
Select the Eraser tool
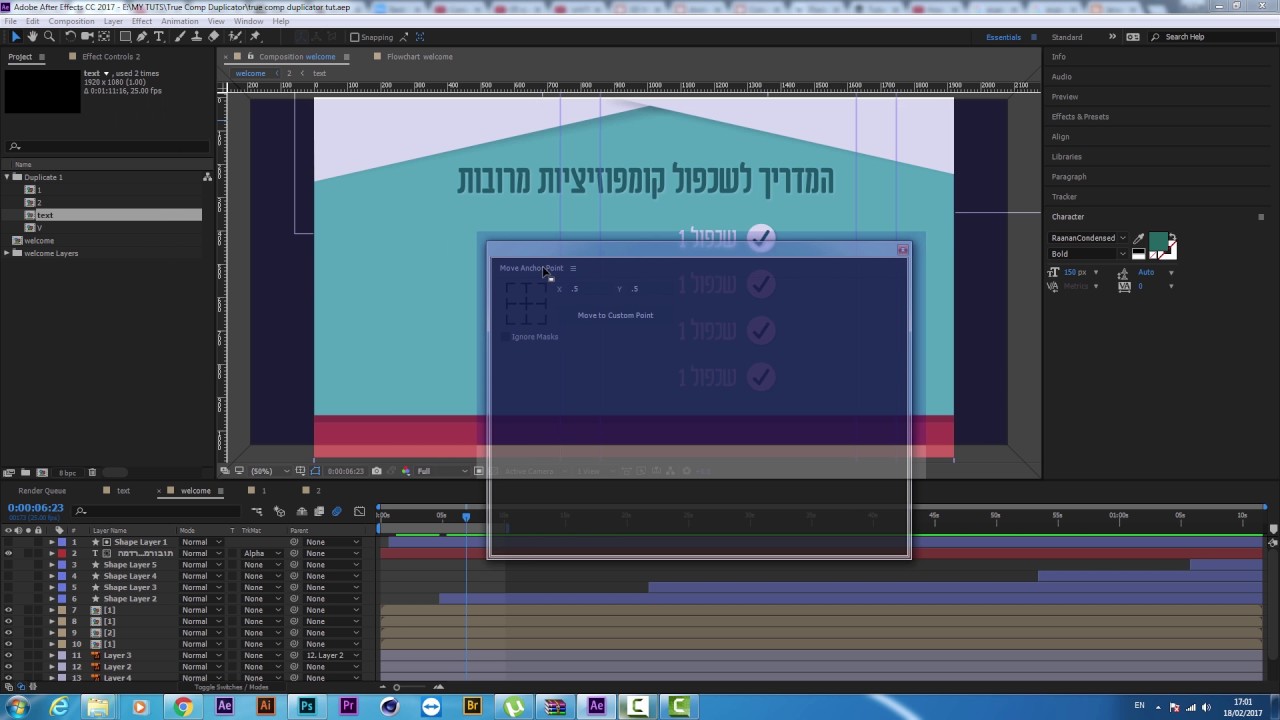213,36
